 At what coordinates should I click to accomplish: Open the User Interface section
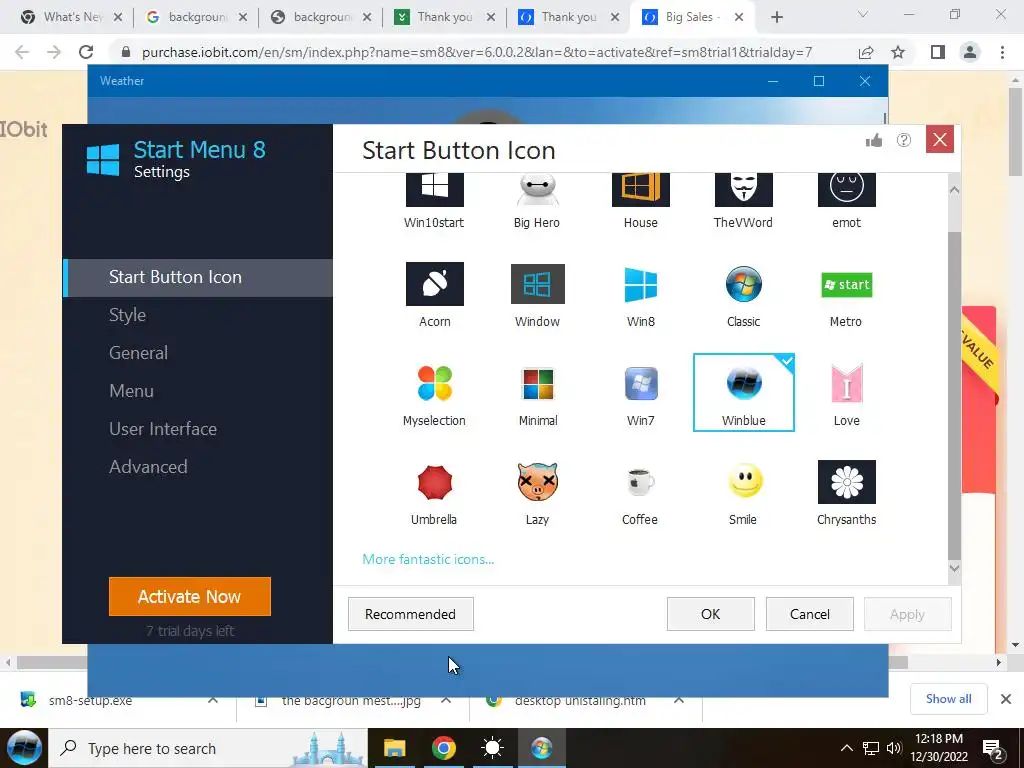163,428
